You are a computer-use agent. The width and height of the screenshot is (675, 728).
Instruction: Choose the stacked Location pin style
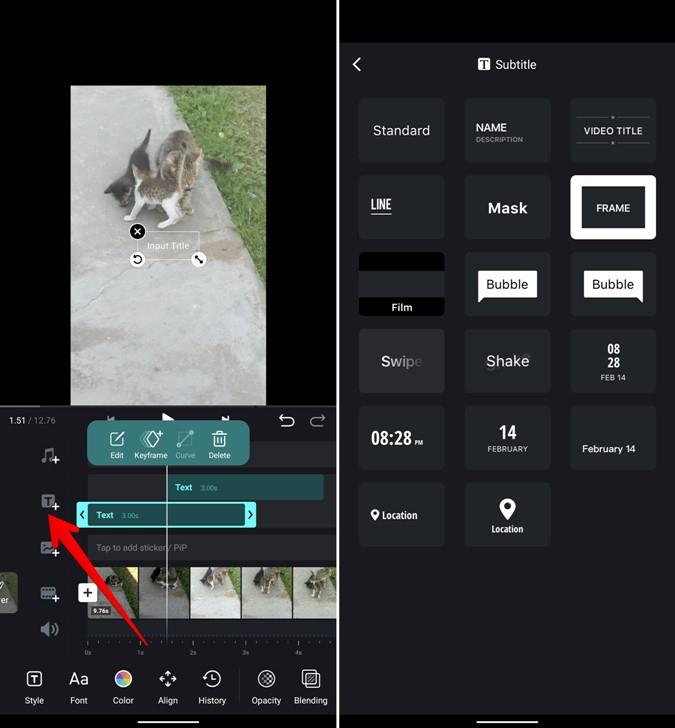click(507, 514)
